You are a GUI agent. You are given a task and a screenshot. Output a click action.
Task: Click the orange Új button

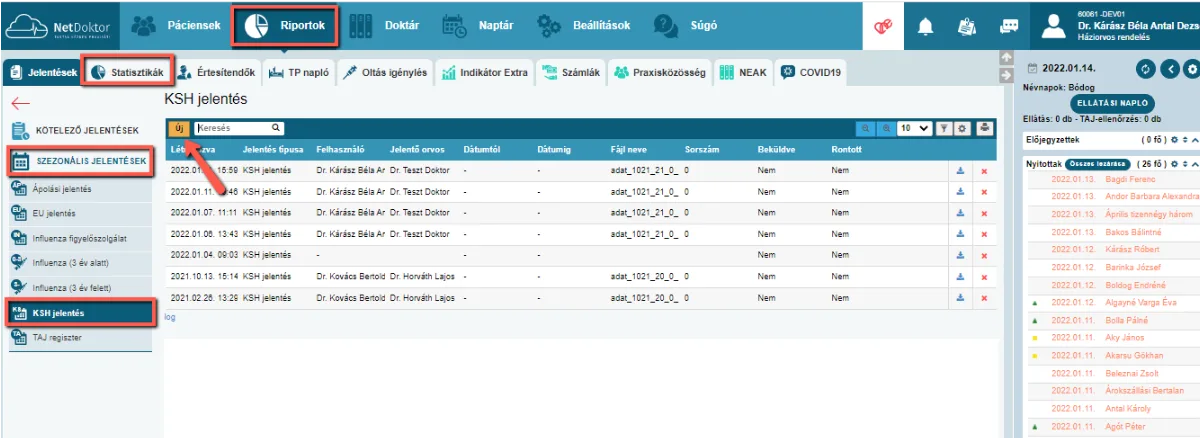point(178,128)
